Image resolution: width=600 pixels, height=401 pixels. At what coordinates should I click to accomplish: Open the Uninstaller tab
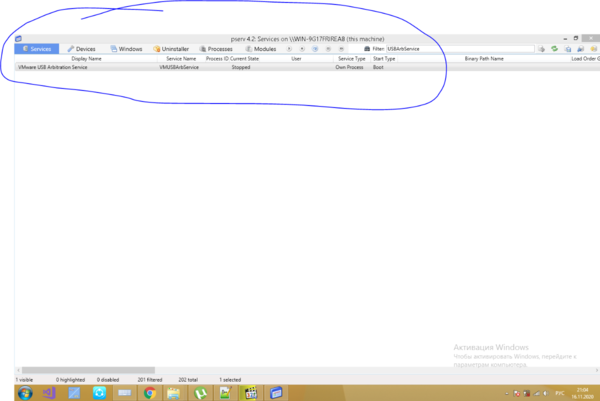171,49
